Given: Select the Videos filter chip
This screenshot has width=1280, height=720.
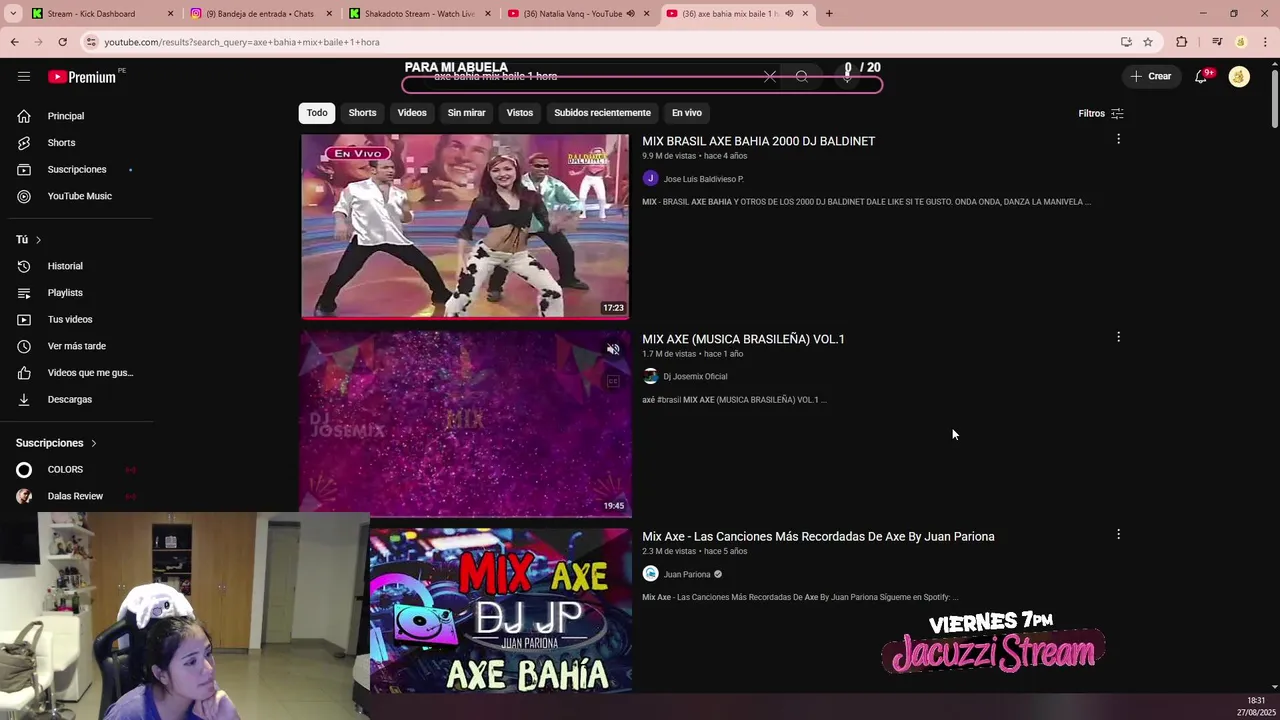Looking at the screenshot, I should (x=412, y=113).
